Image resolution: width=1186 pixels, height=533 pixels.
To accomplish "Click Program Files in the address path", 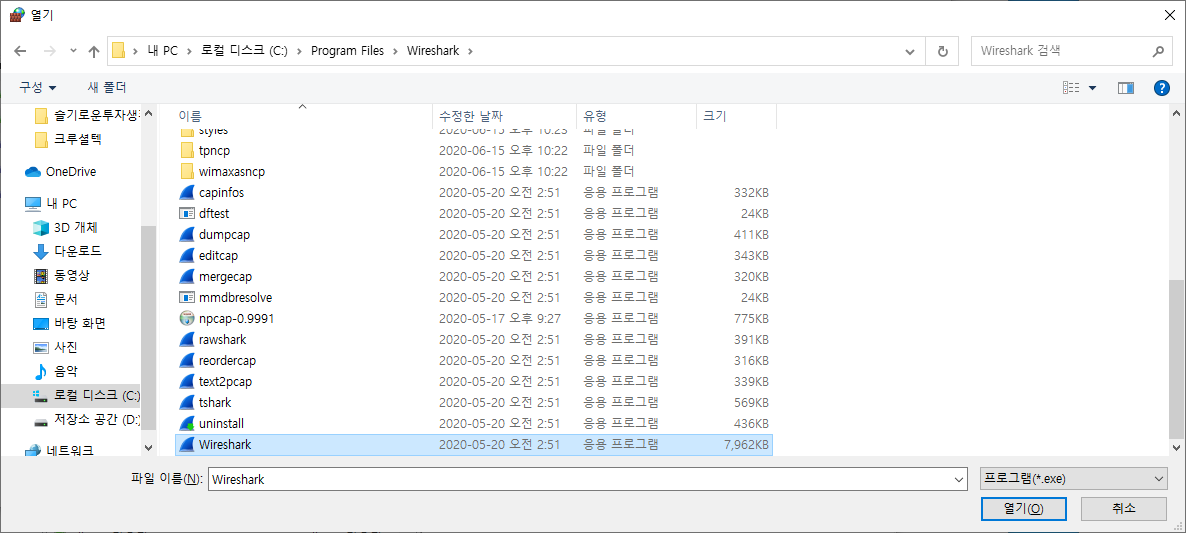I will (x=348, y=51).
